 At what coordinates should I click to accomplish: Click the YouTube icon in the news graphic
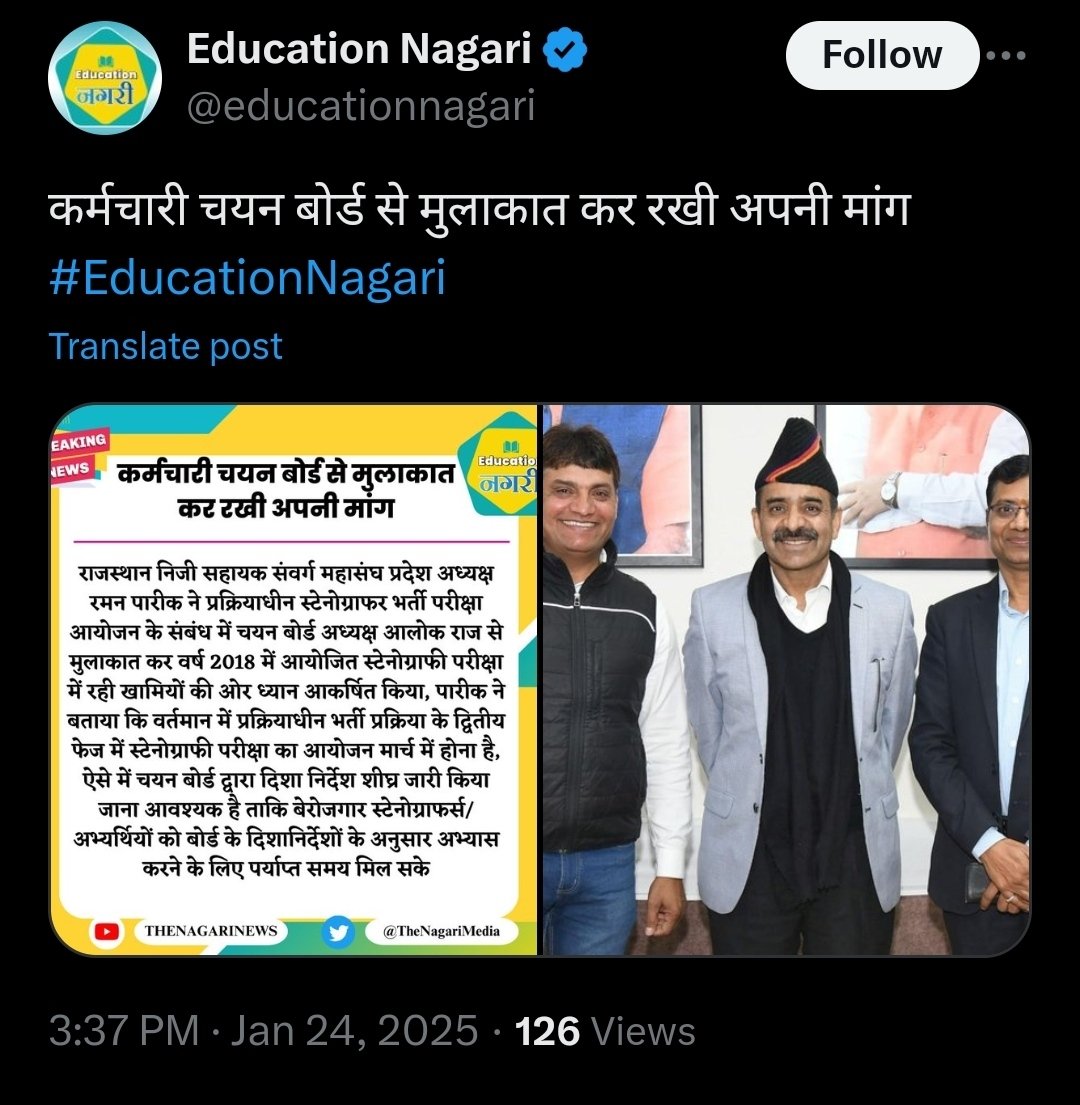tap(106, 931)
